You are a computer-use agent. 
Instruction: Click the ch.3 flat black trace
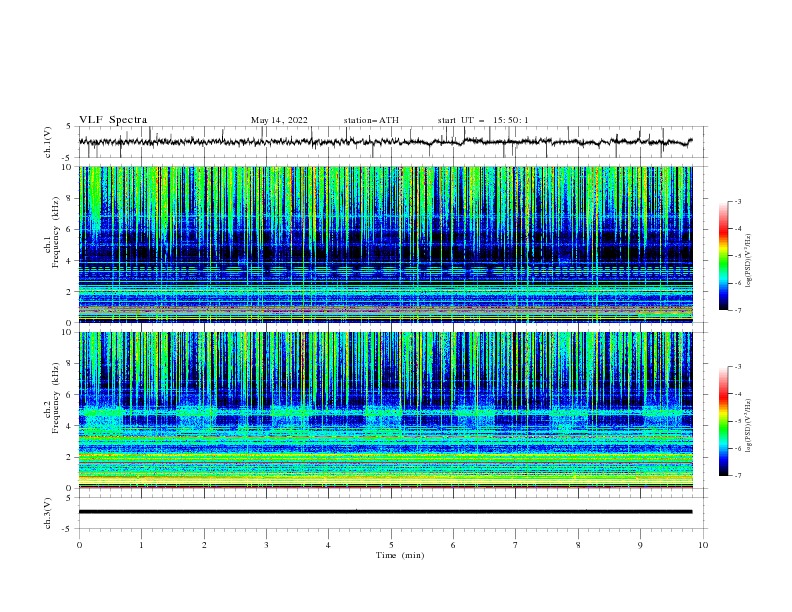coord(385,512)
